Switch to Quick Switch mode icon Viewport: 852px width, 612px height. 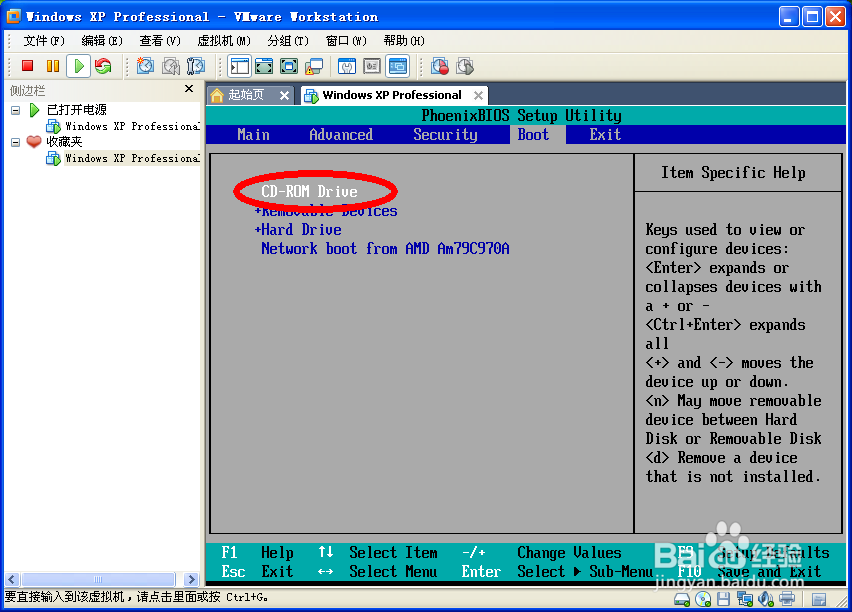(264, 66)
